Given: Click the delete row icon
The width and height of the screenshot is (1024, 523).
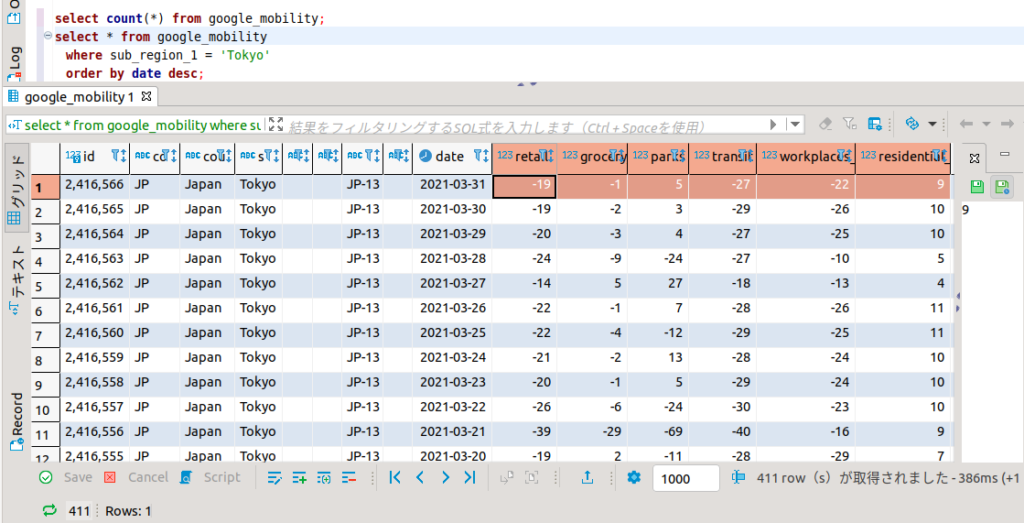Looking at the screenshot, I should tap(349, 478).
